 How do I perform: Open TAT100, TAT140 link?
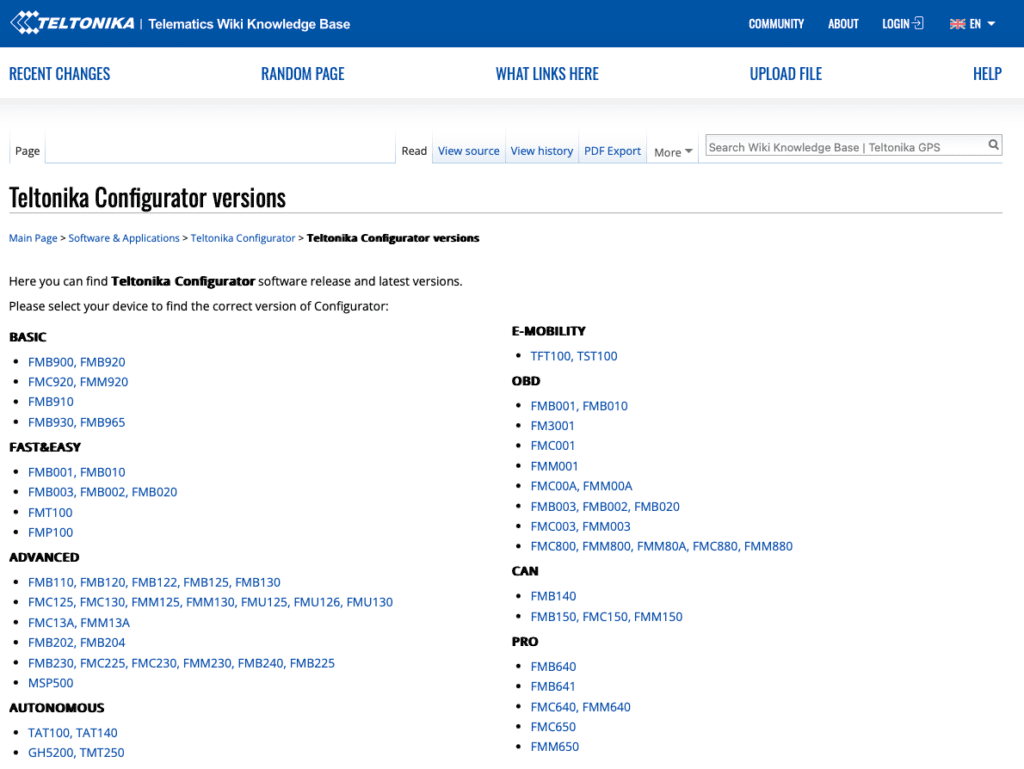72,733
